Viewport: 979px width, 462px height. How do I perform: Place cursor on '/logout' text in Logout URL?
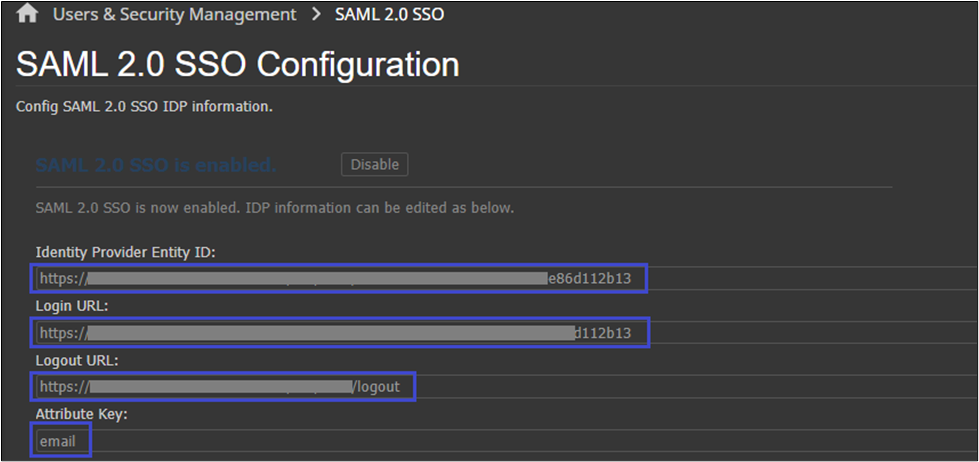pyautogui.click(x=377, y=386)
